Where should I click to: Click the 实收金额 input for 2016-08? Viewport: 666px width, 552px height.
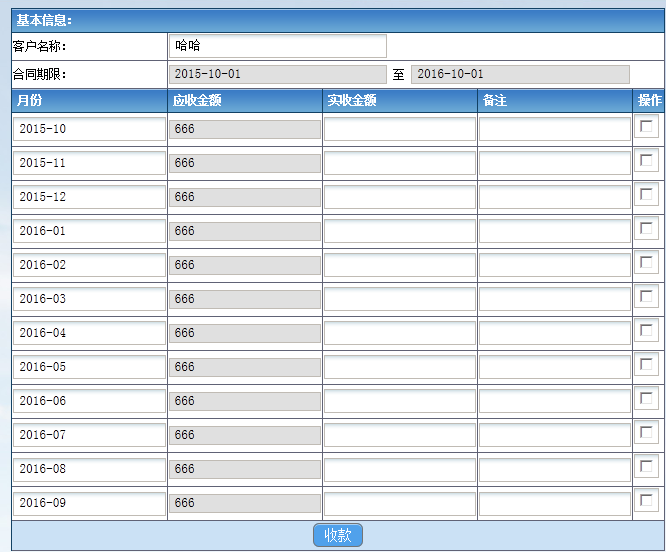[400, 469]
